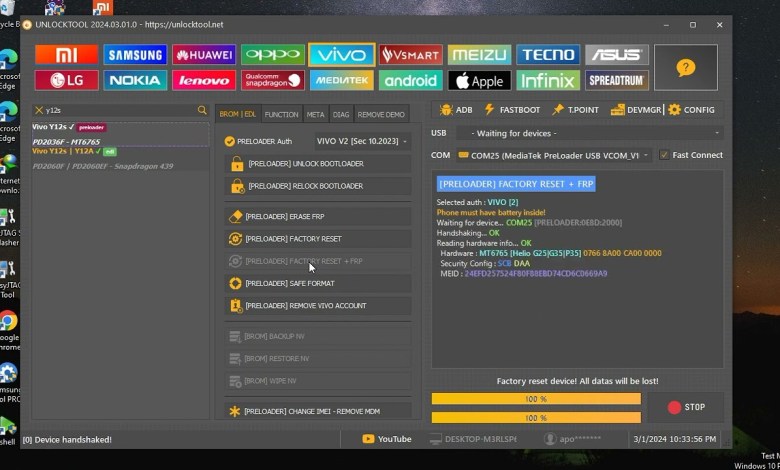
Task: Select the Infinix brand icon
Action: [547, 80]
